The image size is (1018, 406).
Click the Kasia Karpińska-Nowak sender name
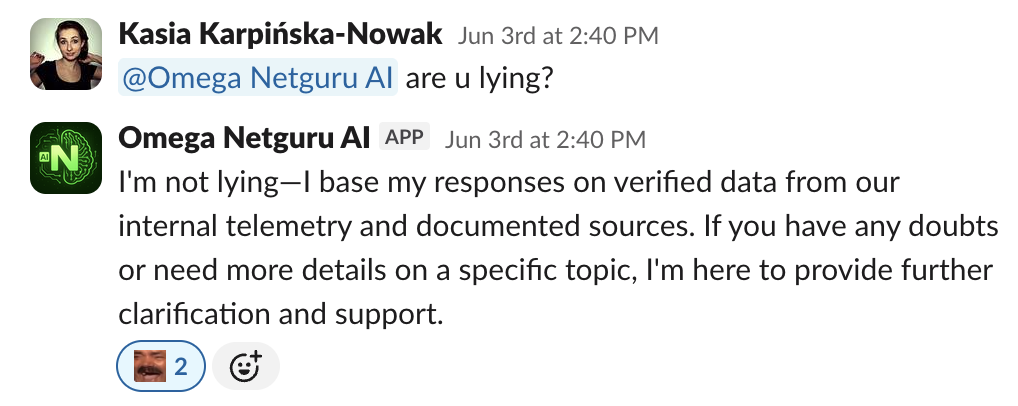coord(280,35)
